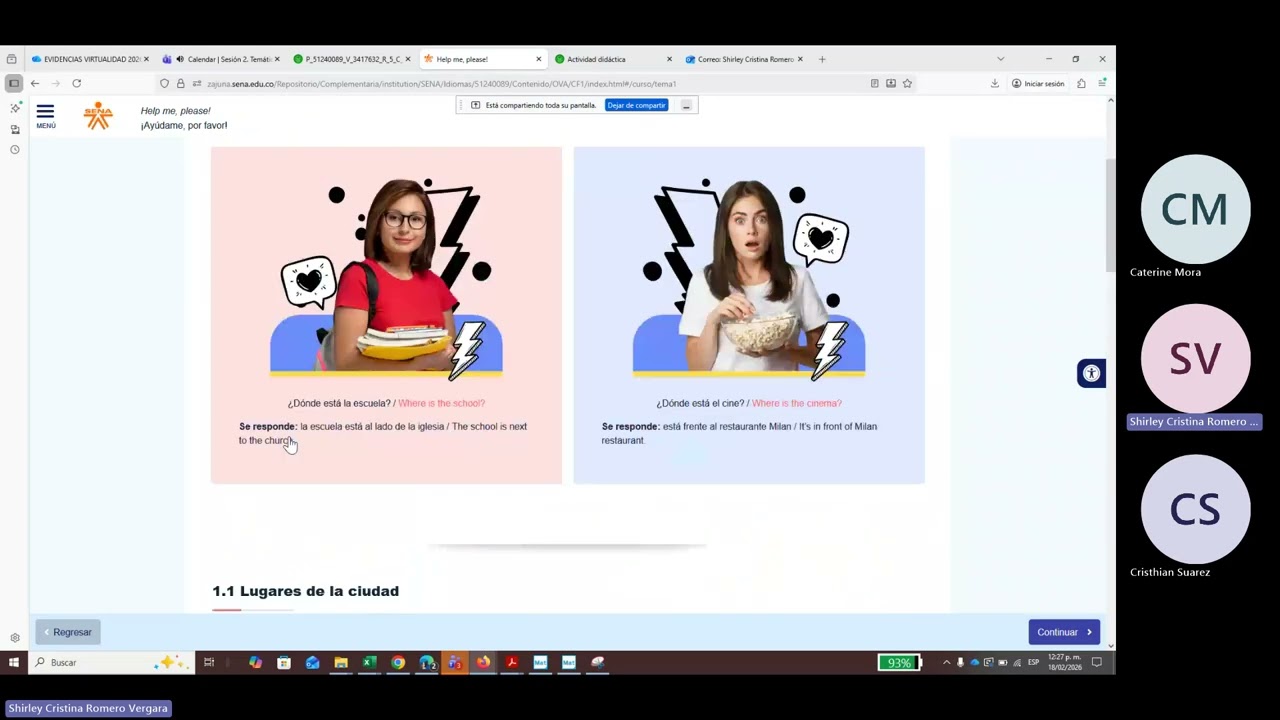Open the Windows Start menu

14,662
